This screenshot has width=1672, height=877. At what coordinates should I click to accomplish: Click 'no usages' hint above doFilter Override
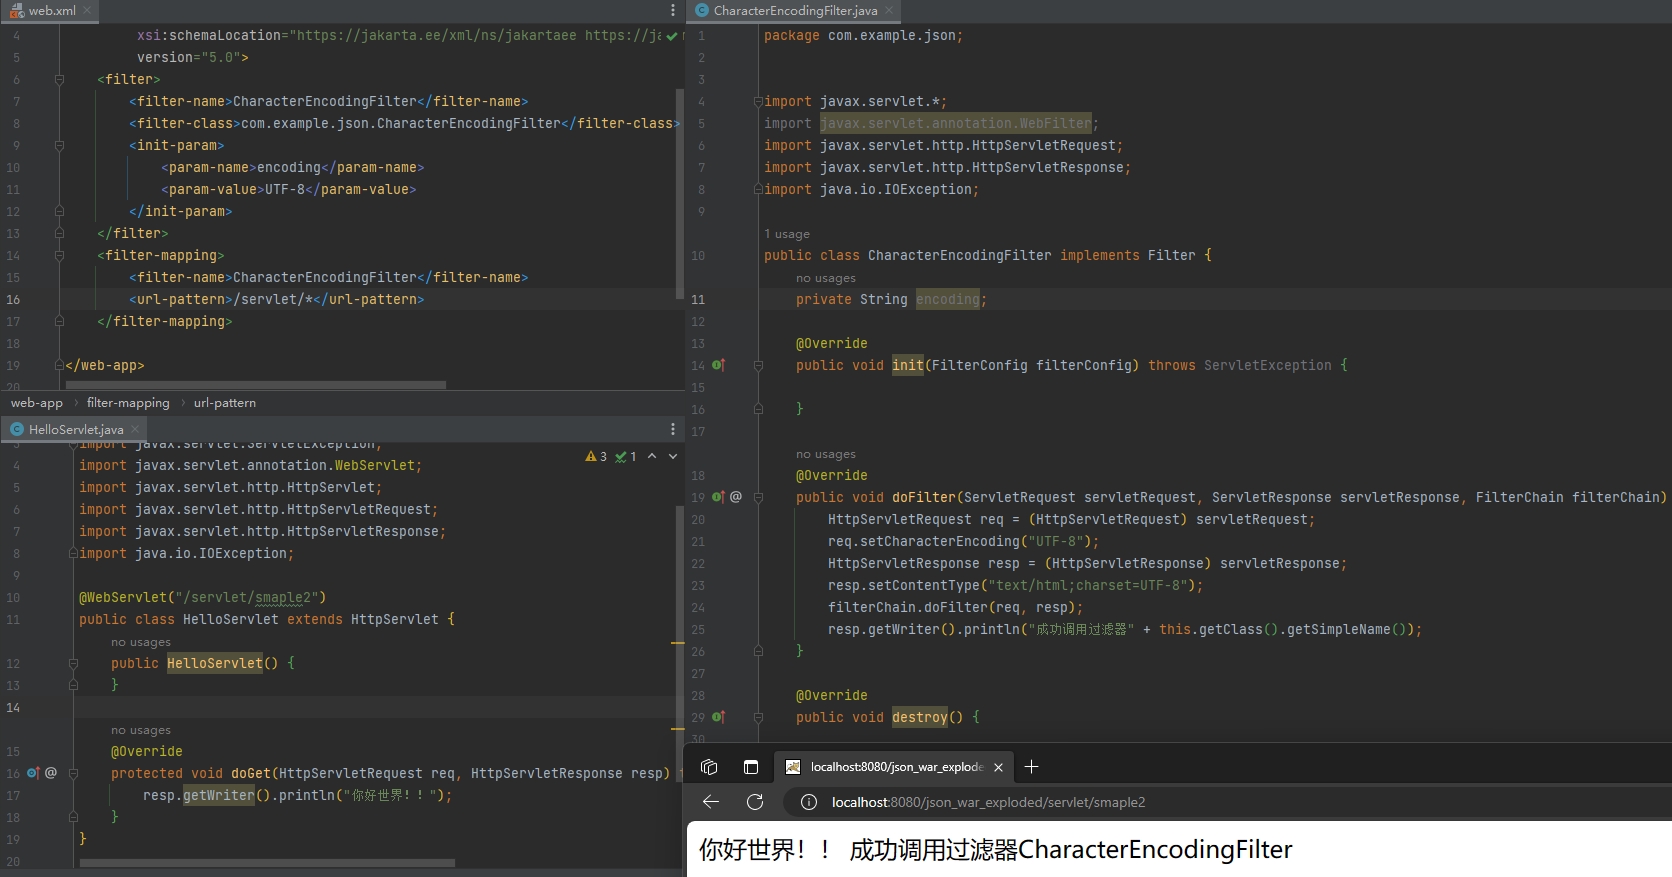pos(826,454)
